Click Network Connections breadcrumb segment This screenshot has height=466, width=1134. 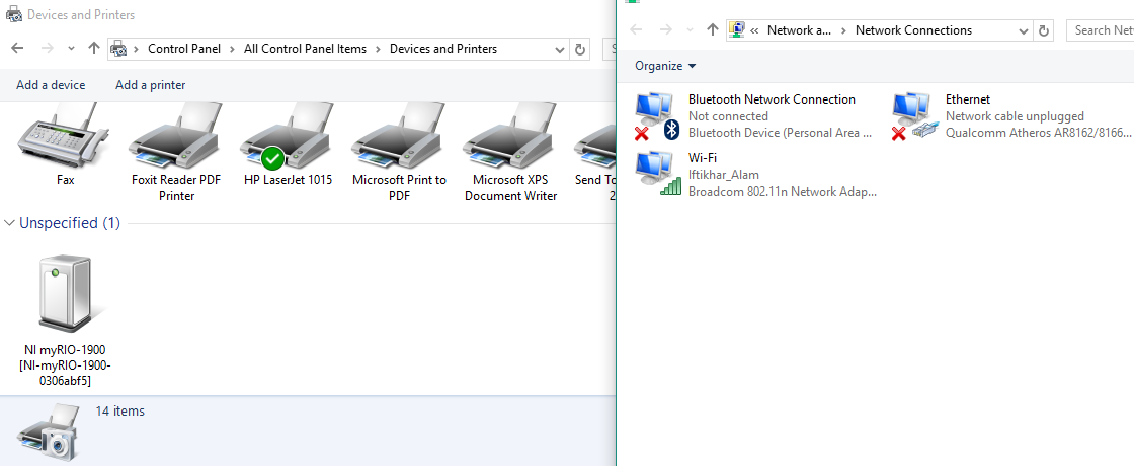tap(914, 30)
